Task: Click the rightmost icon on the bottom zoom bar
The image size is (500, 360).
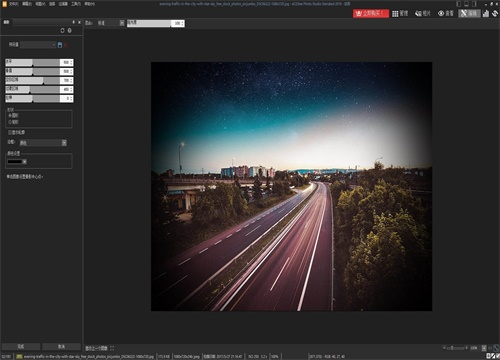Action: [496, 348]
